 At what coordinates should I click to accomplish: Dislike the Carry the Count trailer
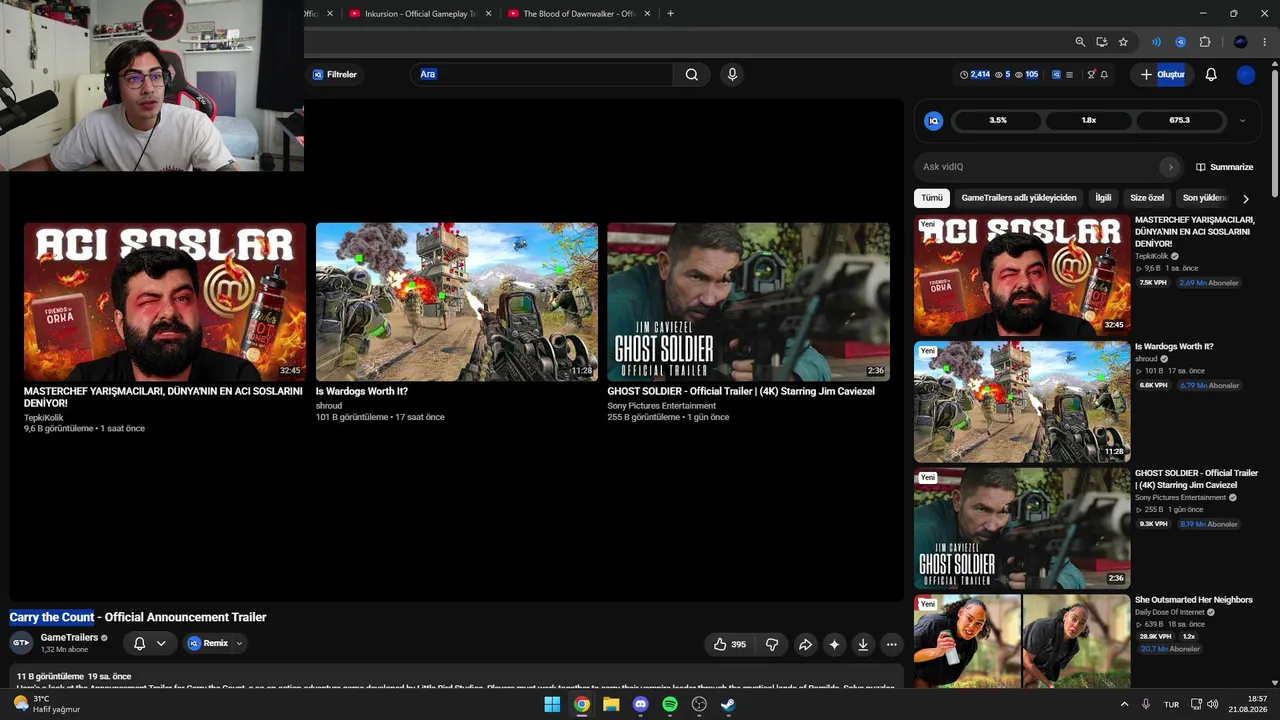(x=771, y=644)
